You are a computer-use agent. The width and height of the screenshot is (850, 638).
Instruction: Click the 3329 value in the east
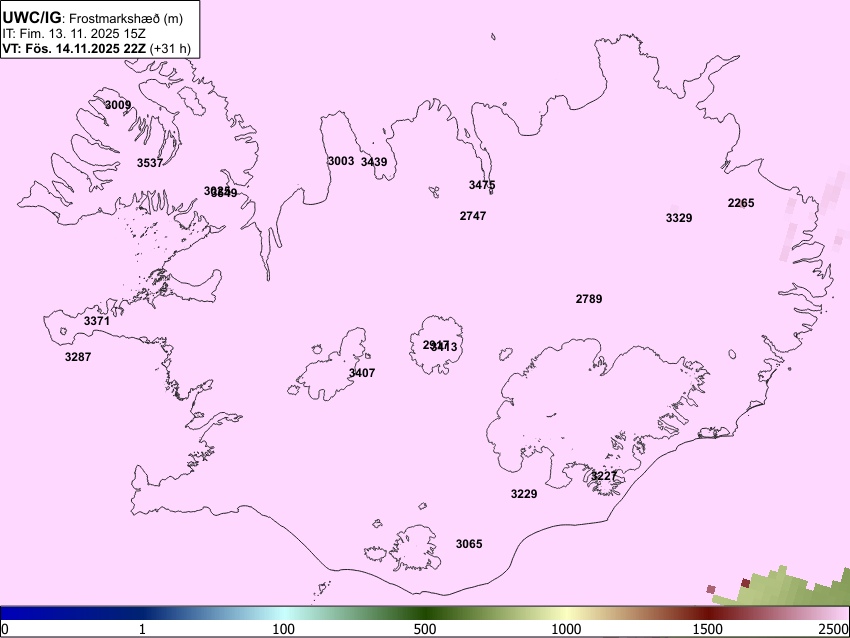point(679,218)
